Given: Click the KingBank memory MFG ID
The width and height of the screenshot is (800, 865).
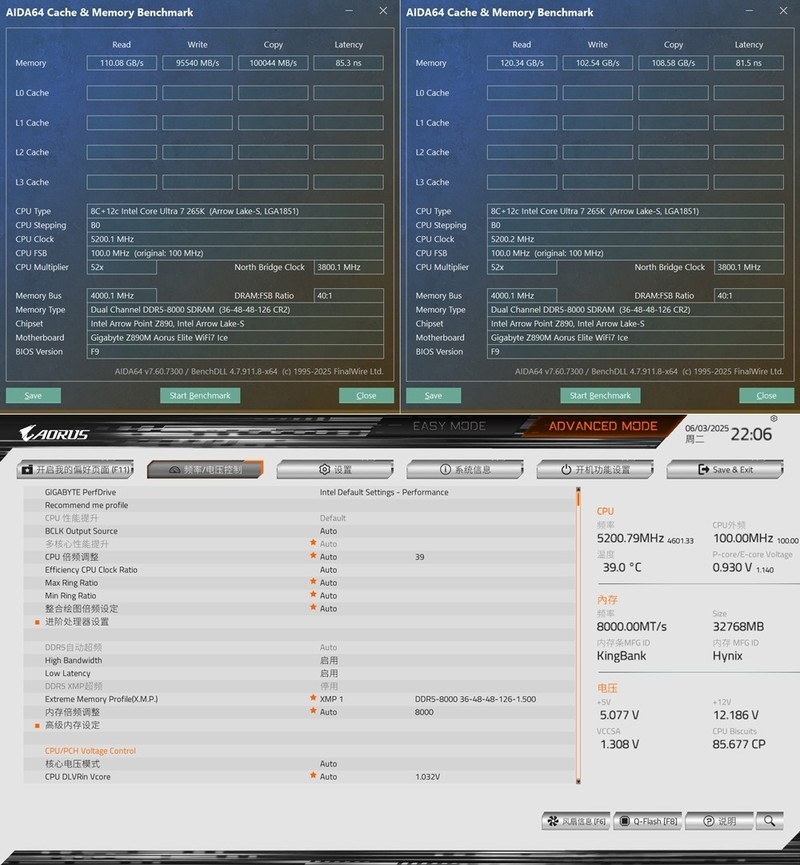Looking at the screenshot, I should pos(621,656).
